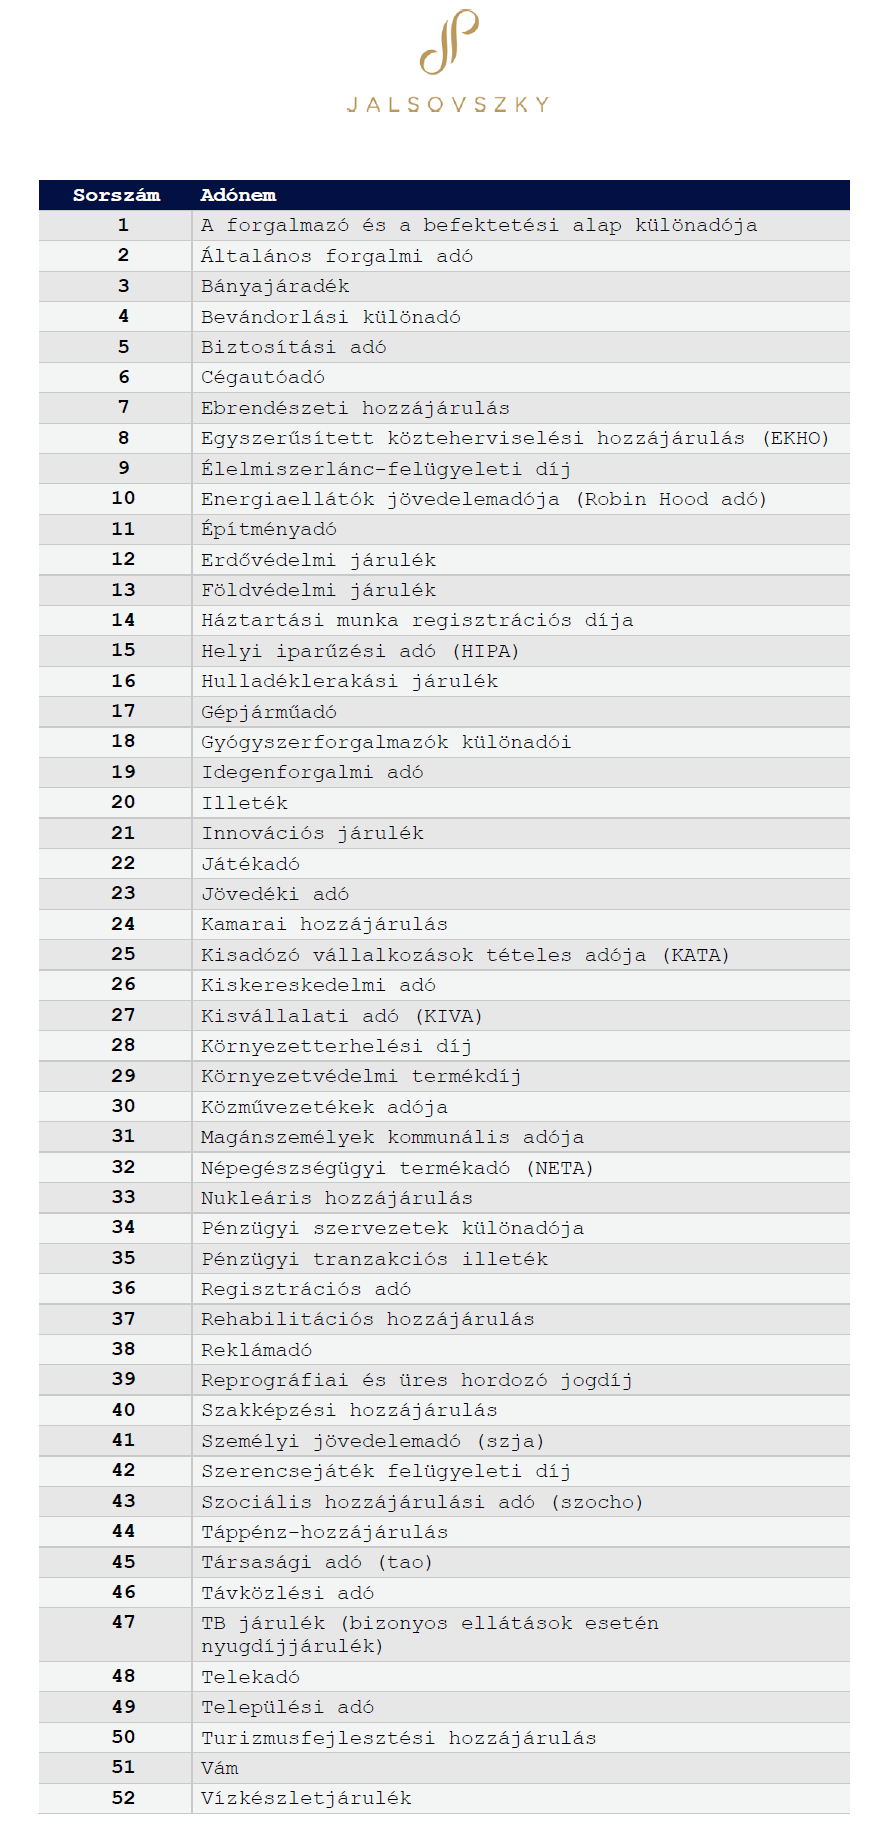Click Helyi iparűzési adó (HIPA) row

pos(444,651)
